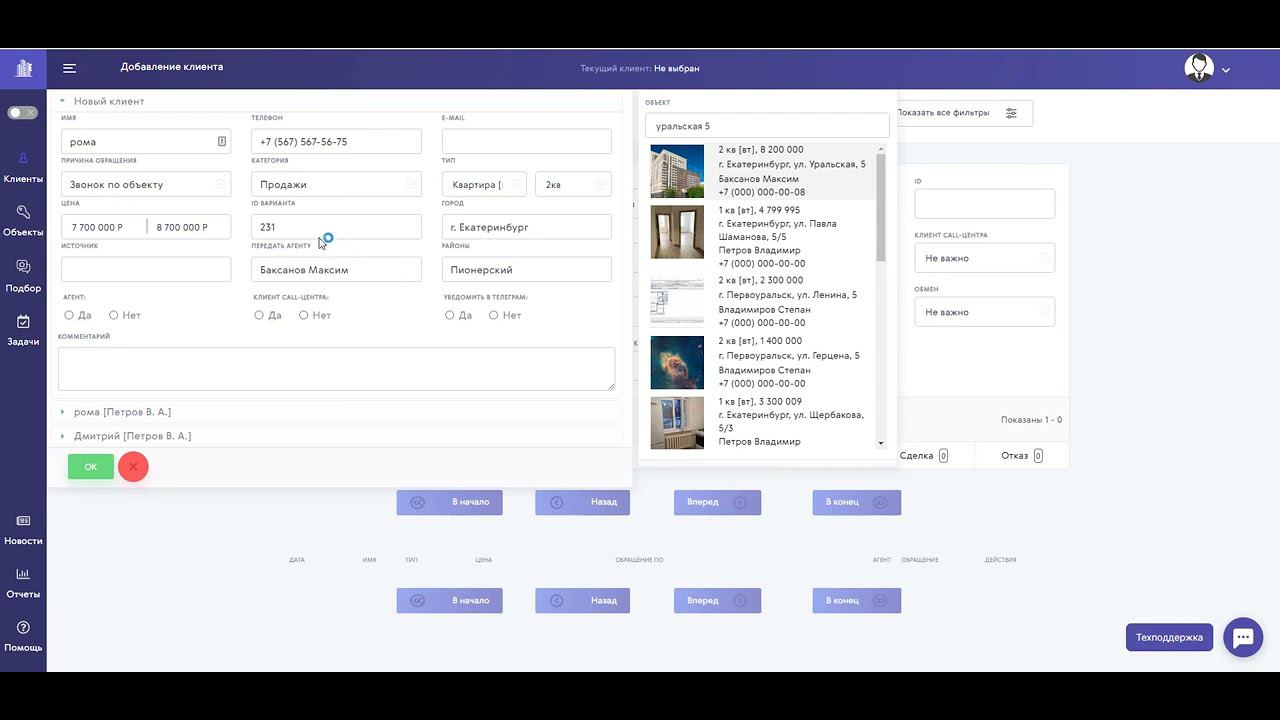Viewport: 1280px width, 720px height.
Task: Click the building logo icon
Action: click(24, 68)
